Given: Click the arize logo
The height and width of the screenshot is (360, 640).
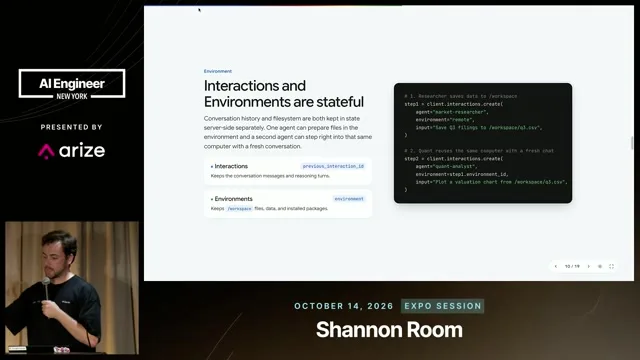Looking at the screenshot, I should point(72,151).
